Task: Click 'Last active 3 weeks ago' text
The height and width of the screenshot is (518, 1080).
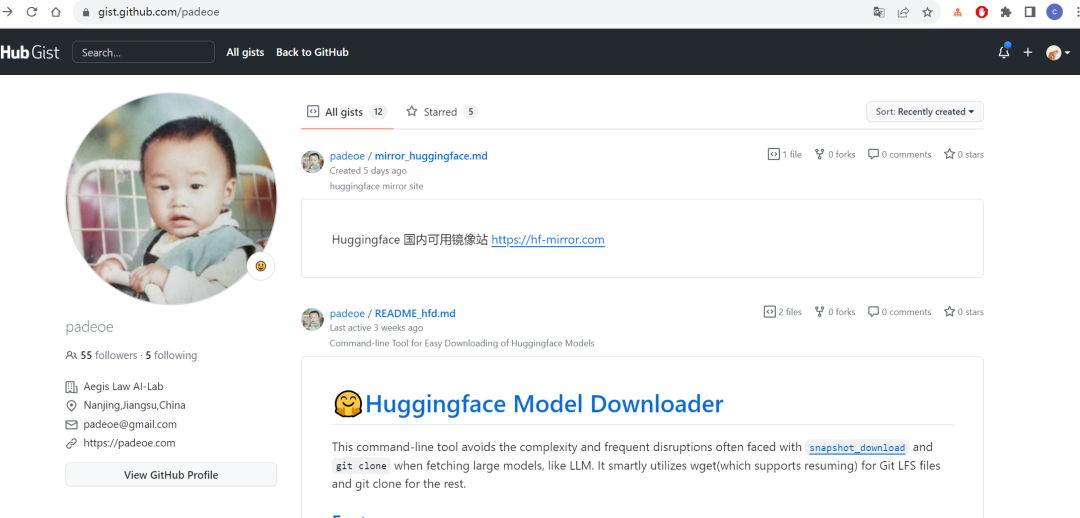Action: pyautogui.click(x=376, y=328)
